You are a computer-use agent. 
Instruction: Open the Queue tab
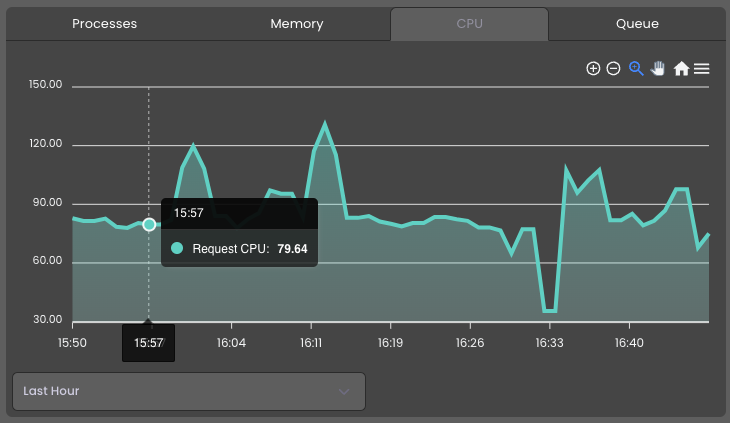[637, 24]
